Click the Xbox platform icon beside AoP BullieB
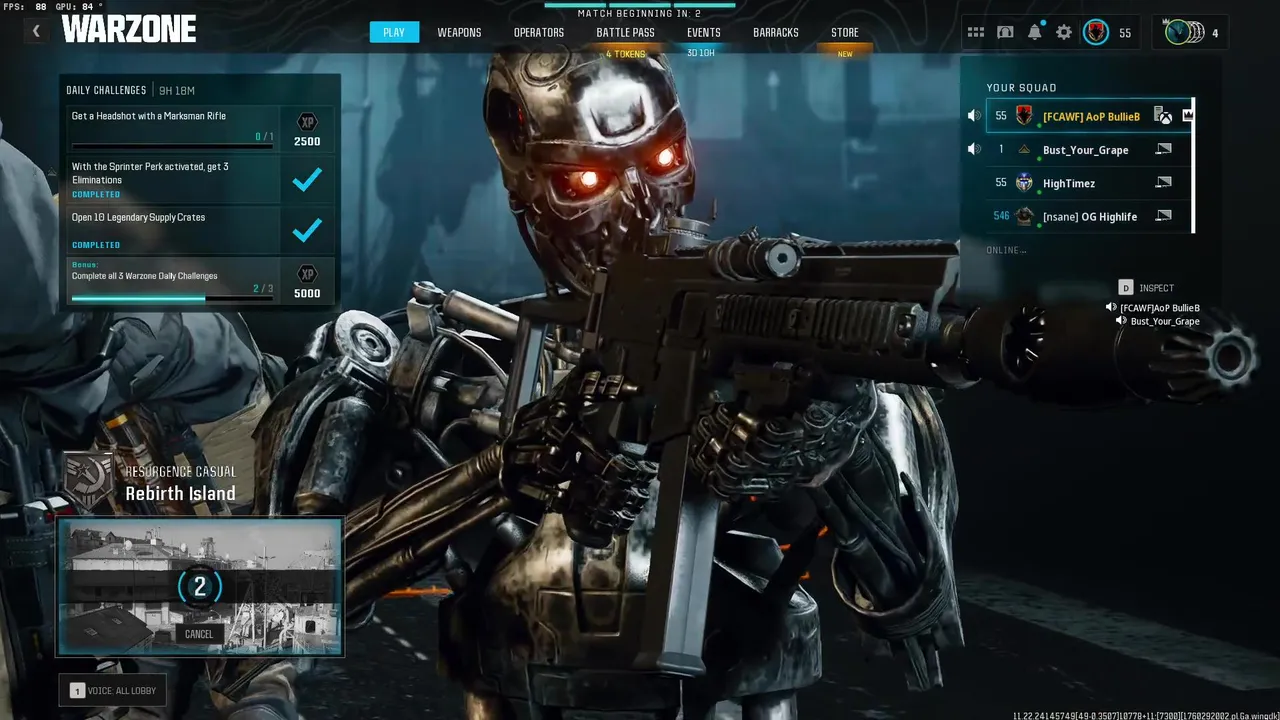 (1163, 116)
